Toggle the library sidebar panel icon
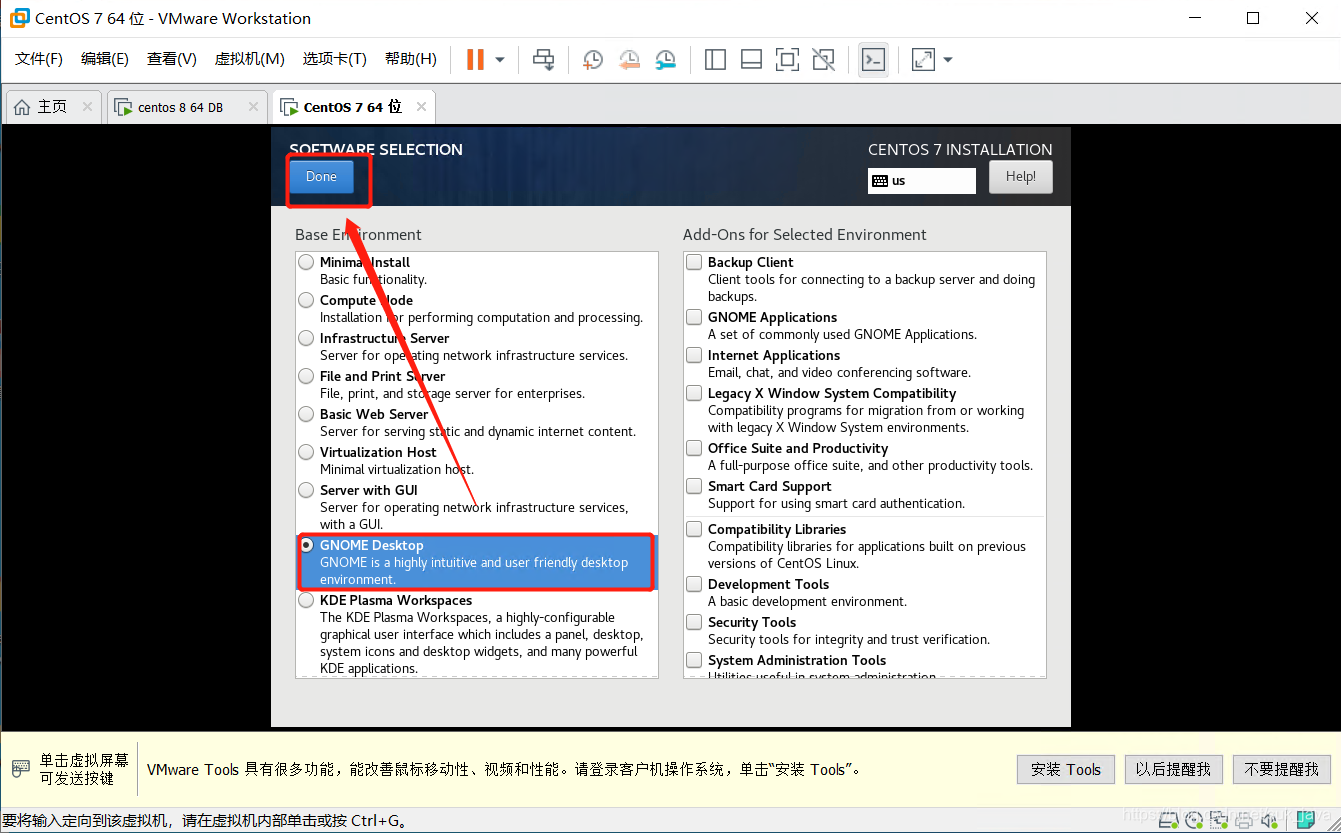Screen dimensions: 1341x833 pyautogui.click(x=715, y=60)
